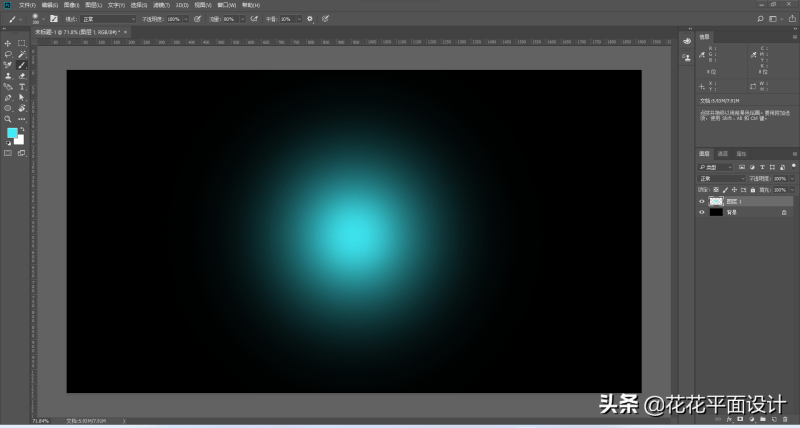Expand the layer blending mode dropdown
Viewport: 800px width, 428px height.
coord(722,178)
